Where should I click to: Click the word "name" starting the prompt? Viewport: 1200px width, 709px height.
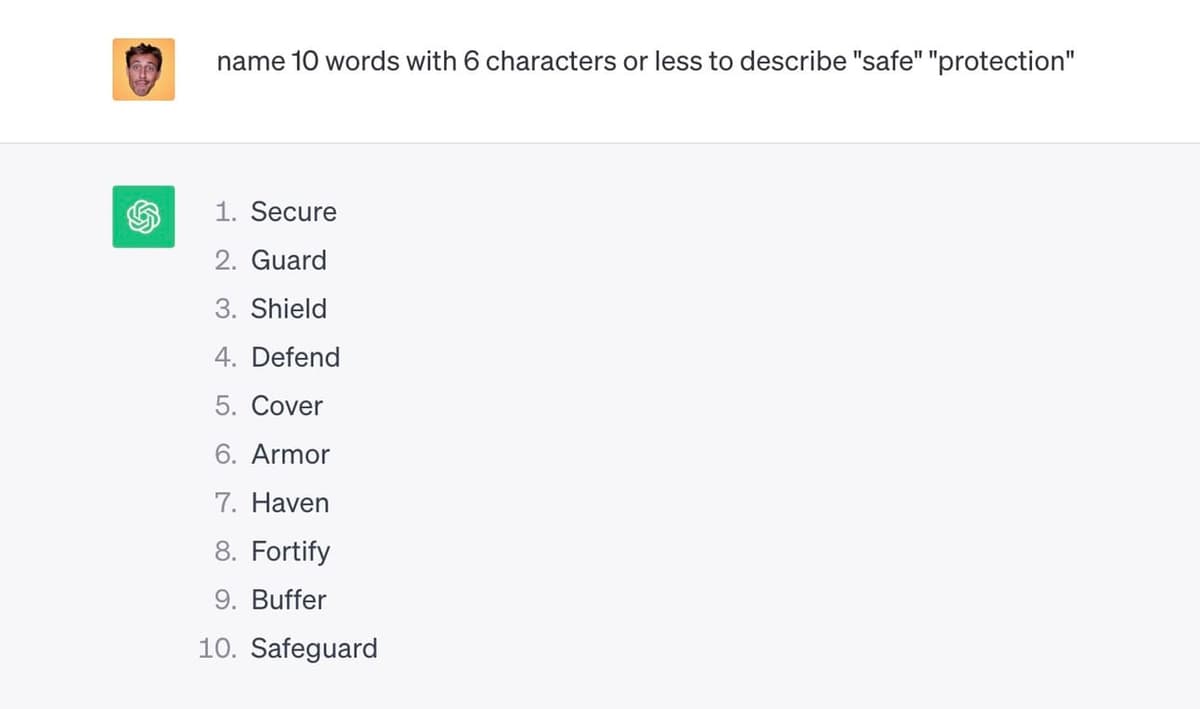250,62
